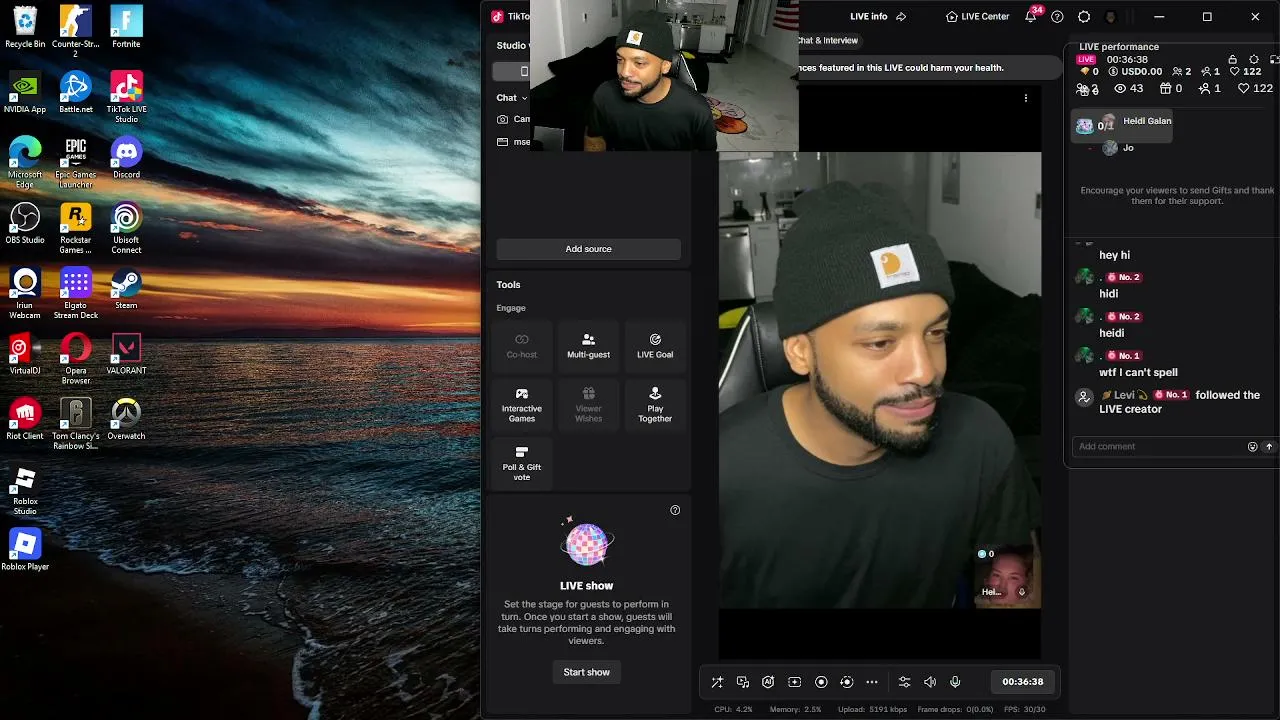This screenshot has width=1280, height=720.
Task: Mute the microphone
Action: tap(955, 682)
